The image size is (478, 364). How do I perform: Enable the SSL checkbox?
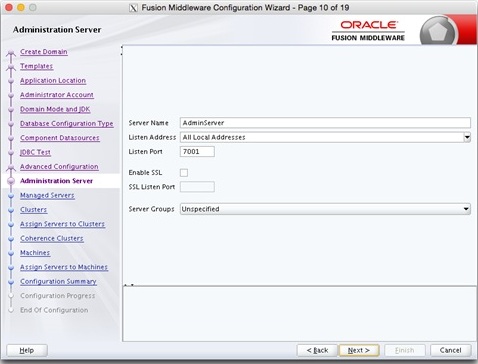pos(184,173)
